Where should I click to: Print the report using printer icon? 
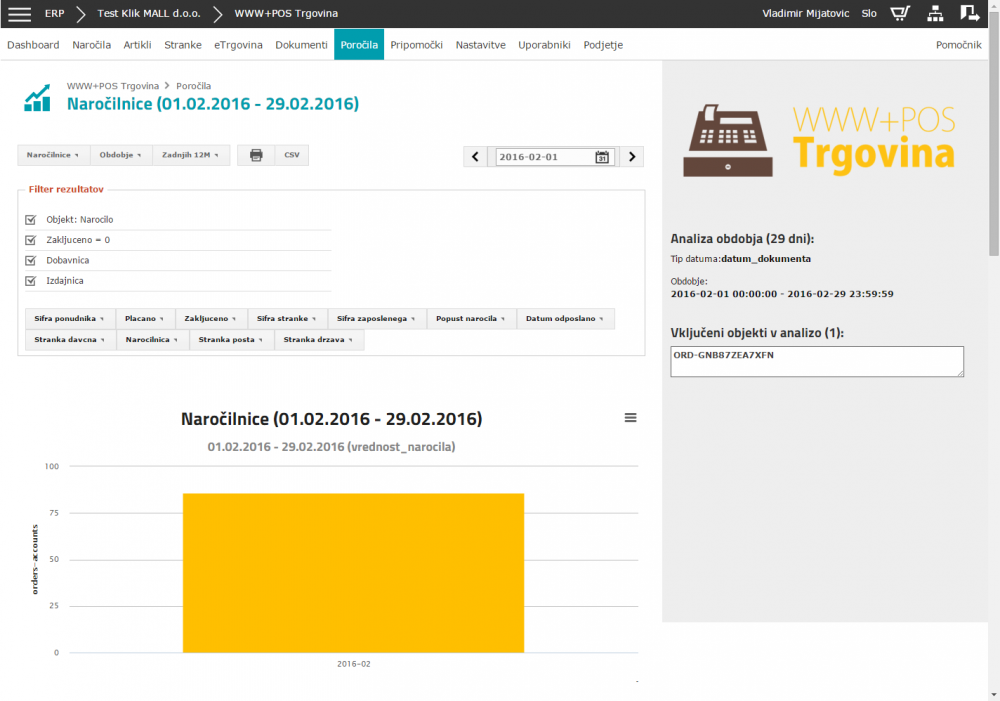coord(256,155)
